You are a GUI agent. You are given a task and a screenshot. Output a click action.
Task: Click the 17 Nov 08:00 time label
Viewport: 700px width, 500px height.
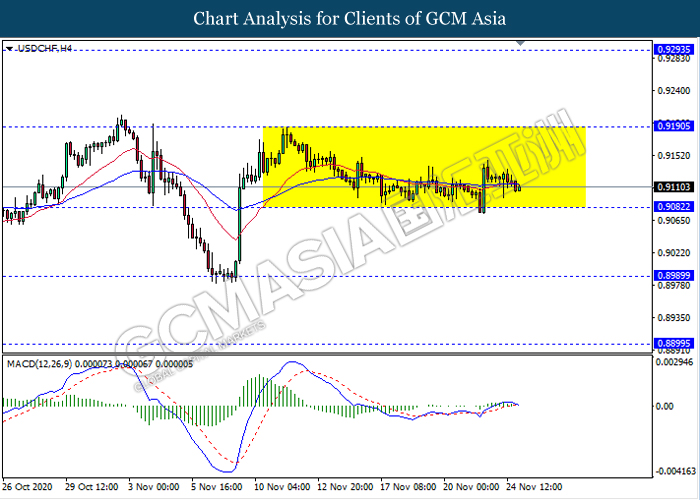[408, 487]
